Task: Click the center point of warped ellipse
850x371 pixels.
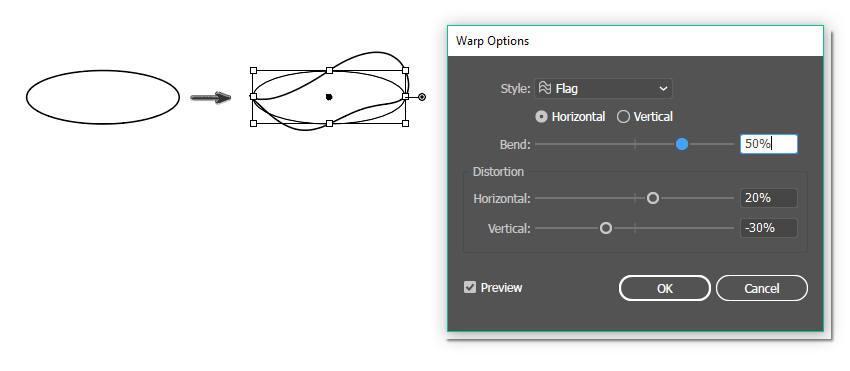Action: tap(329, 97)
